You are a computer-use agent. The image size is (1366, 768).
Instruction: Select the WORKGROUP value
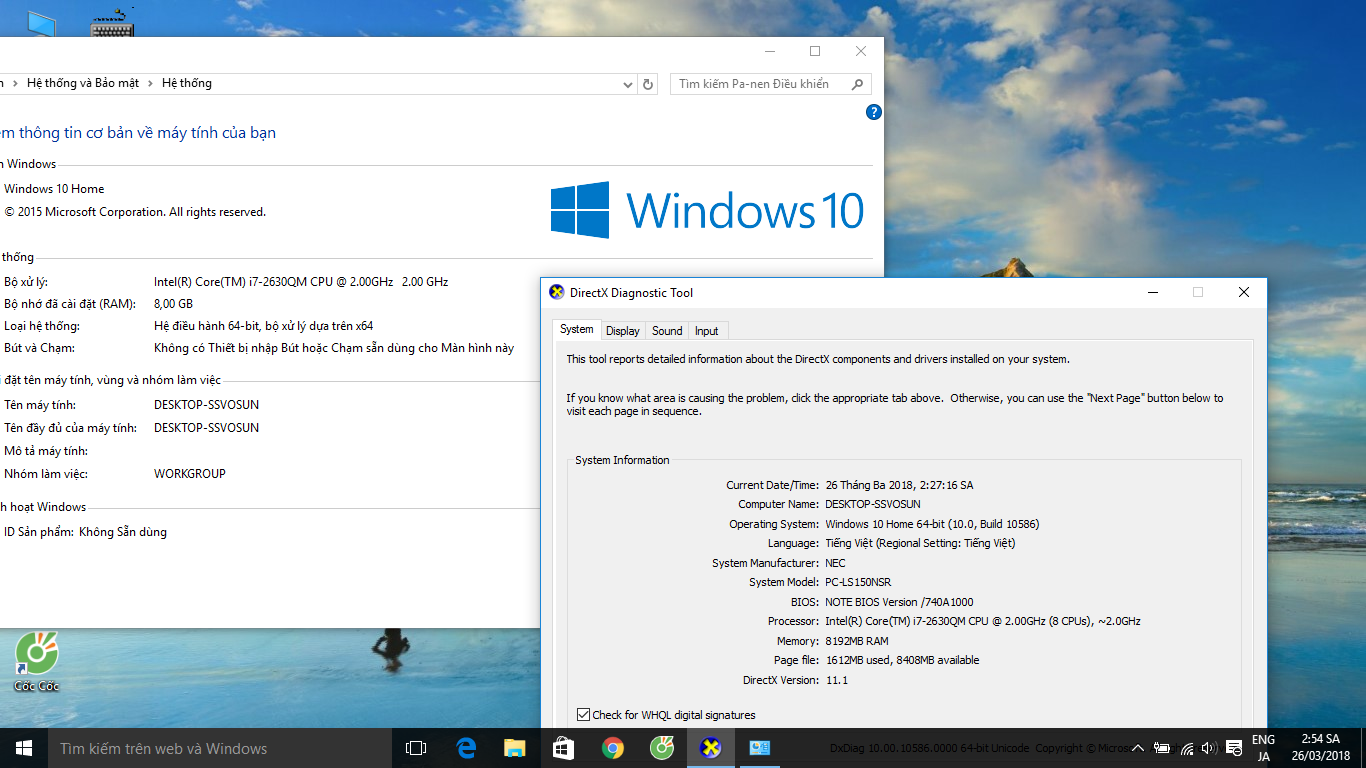pyautogui.click(x=190, y=474)
